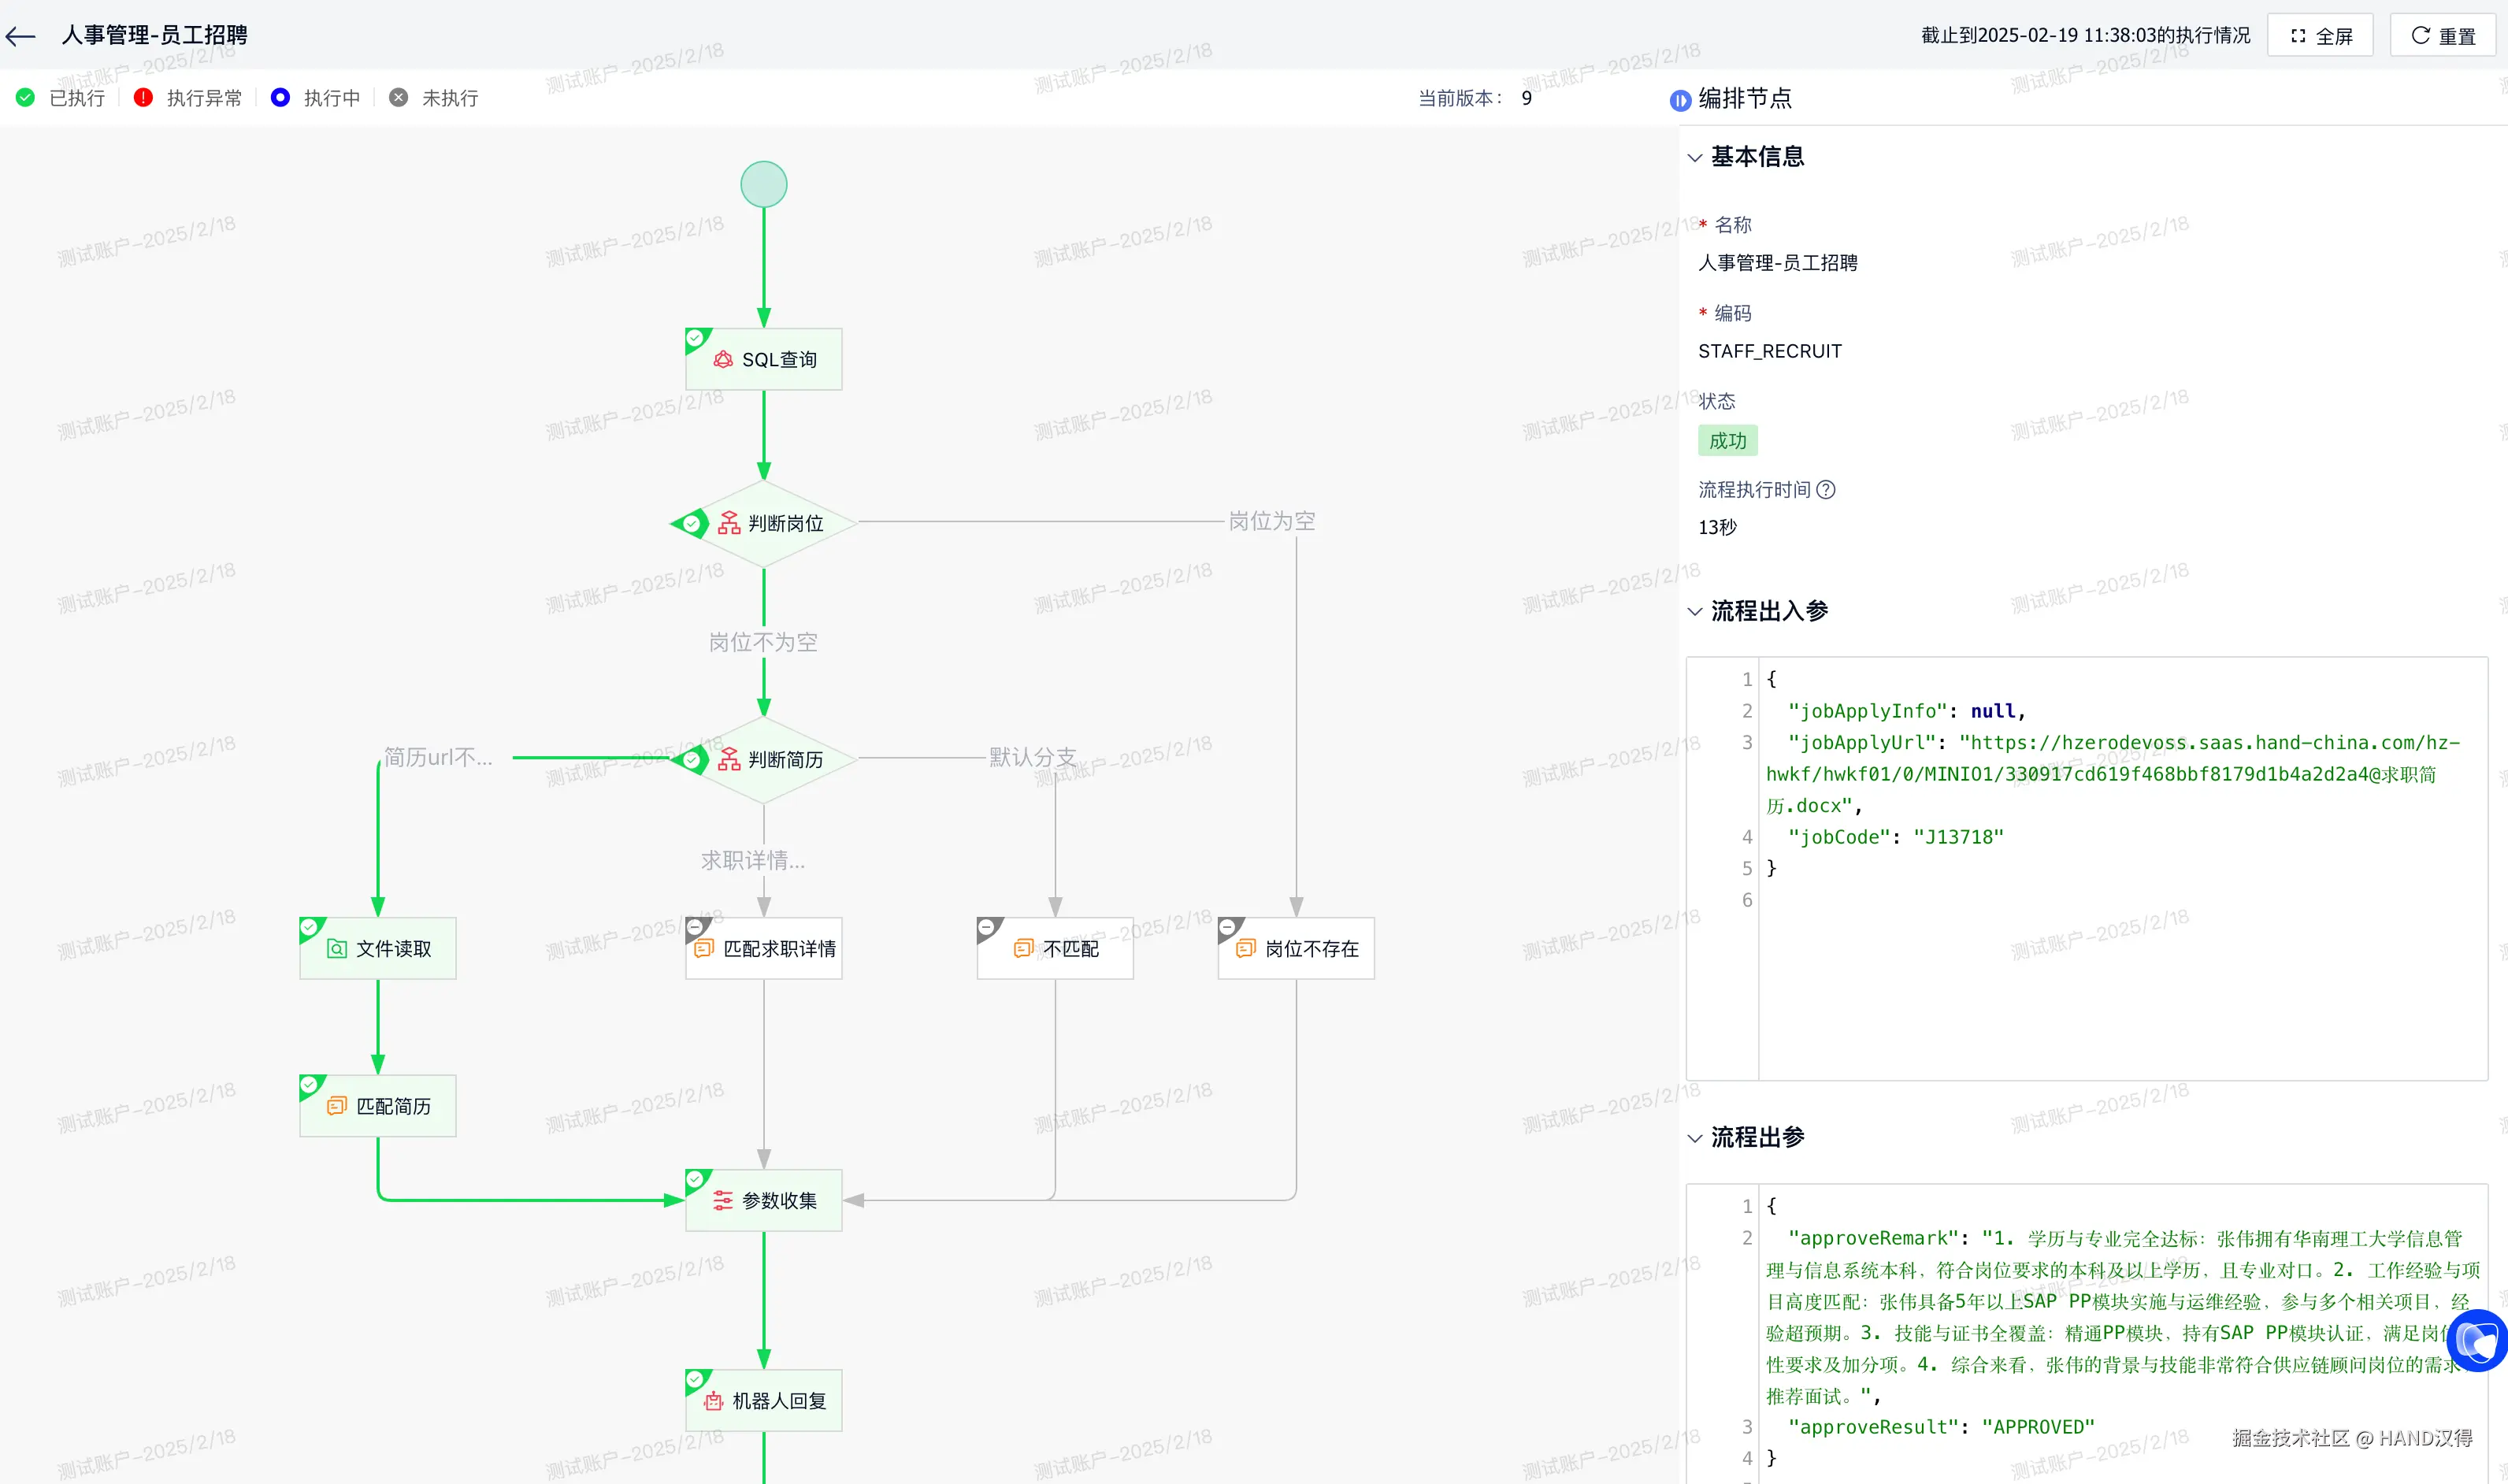
Task: Collapse the 基本信息 section
Action: pos(1695,157)
